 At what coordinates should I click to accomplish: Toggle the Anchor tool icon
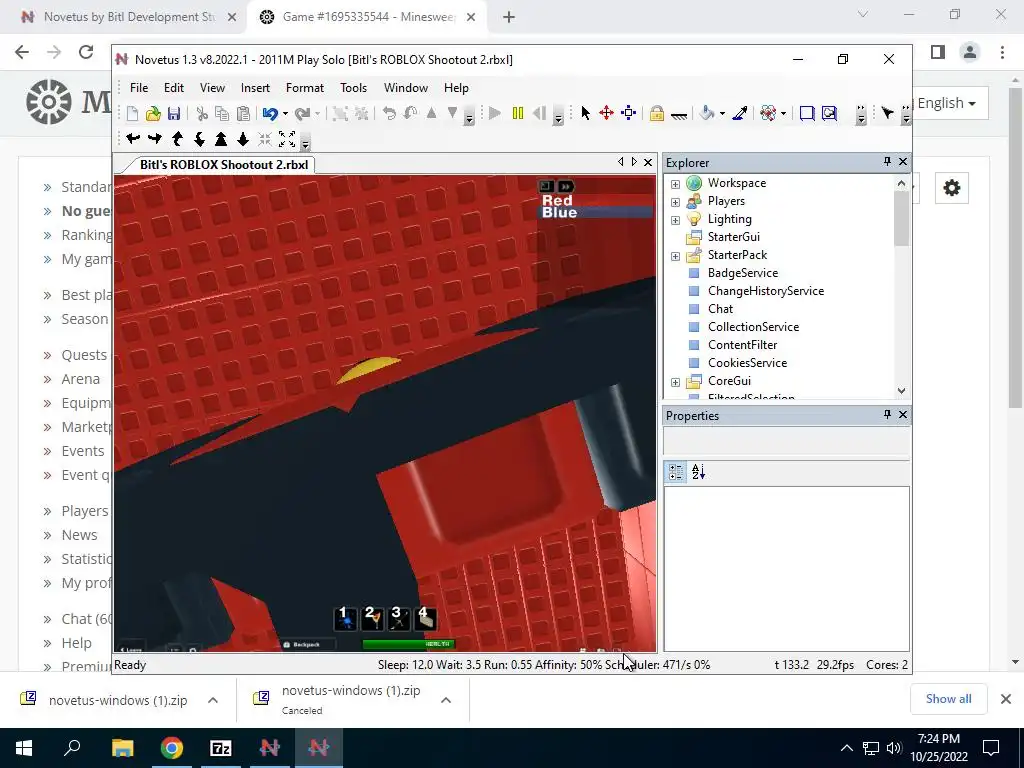(x=679, y=115)
